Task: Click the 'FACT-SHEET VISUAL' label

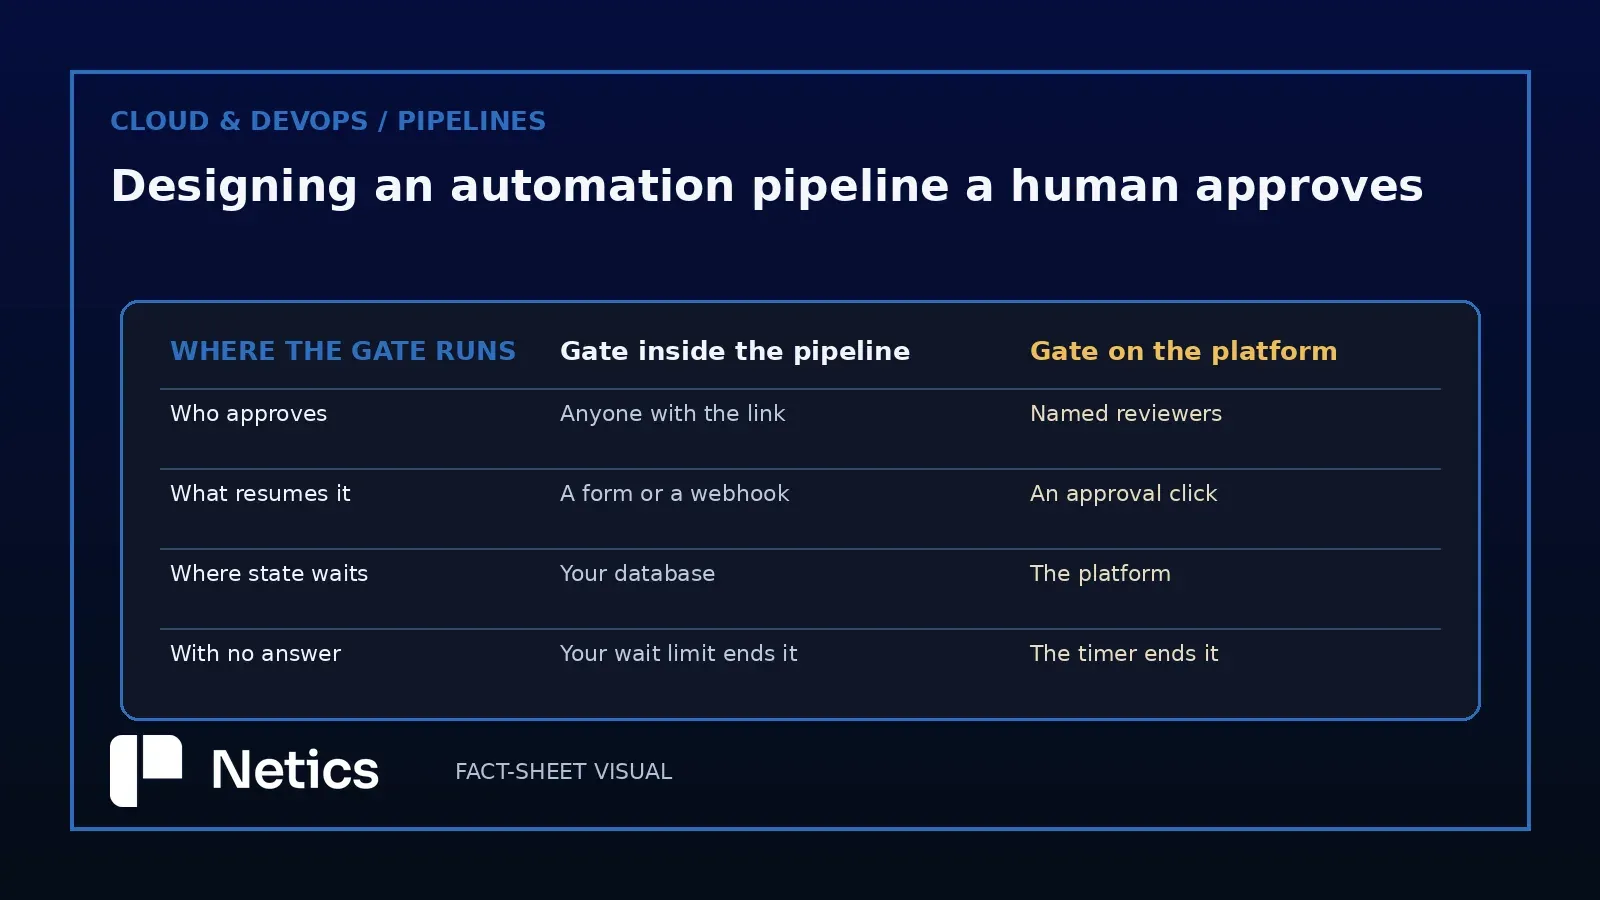Action: tap(563, 771)
